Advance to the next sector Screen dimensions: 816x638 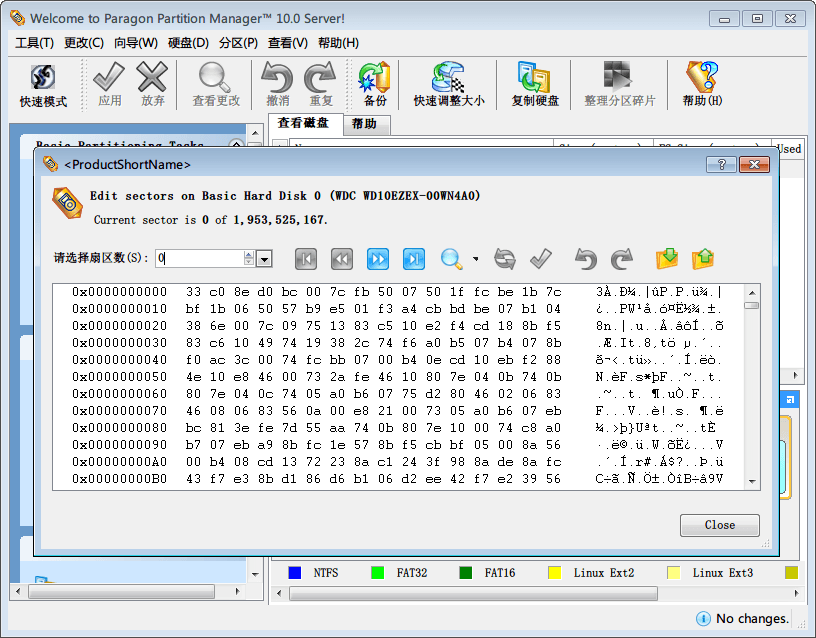pyautogui.click(x=378, y=259)
